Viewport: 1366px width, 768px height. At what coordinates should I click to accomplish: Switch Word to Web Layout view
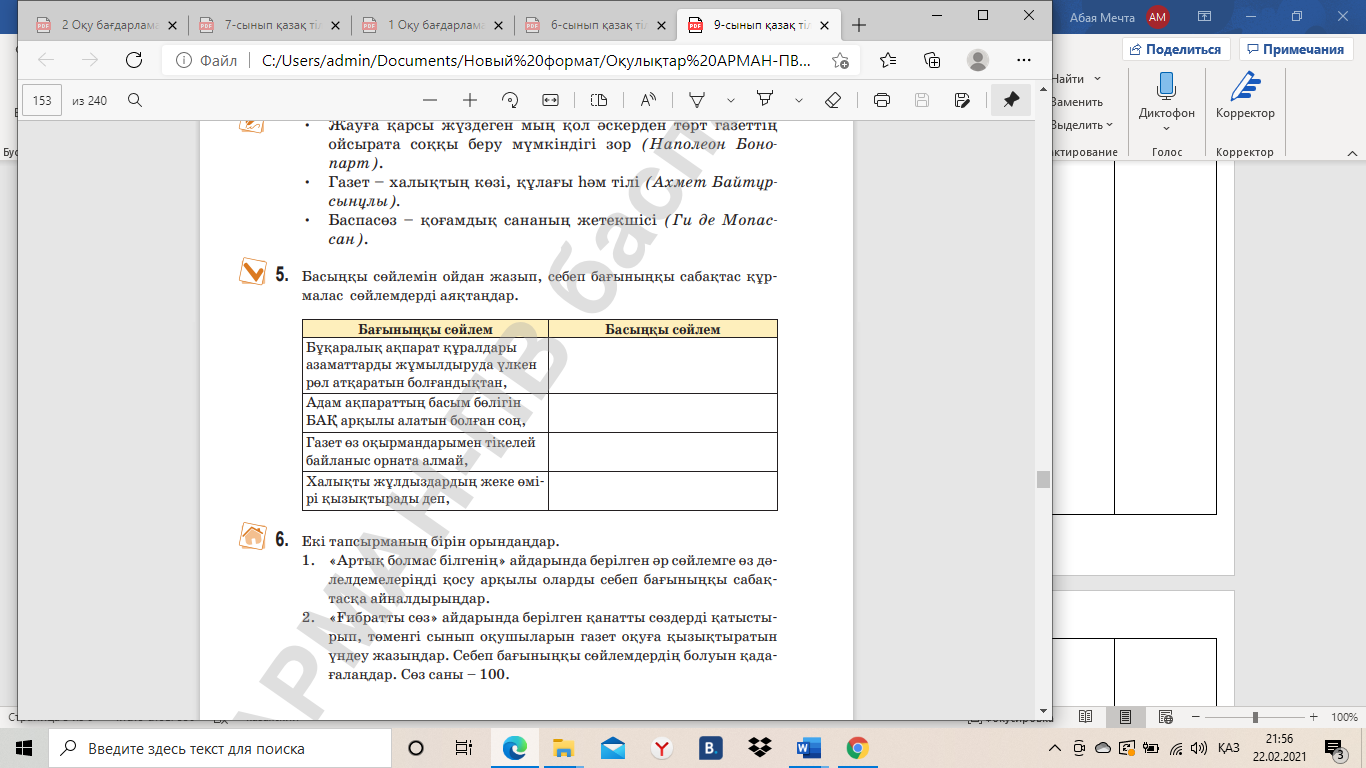[x=1164, y=717]
